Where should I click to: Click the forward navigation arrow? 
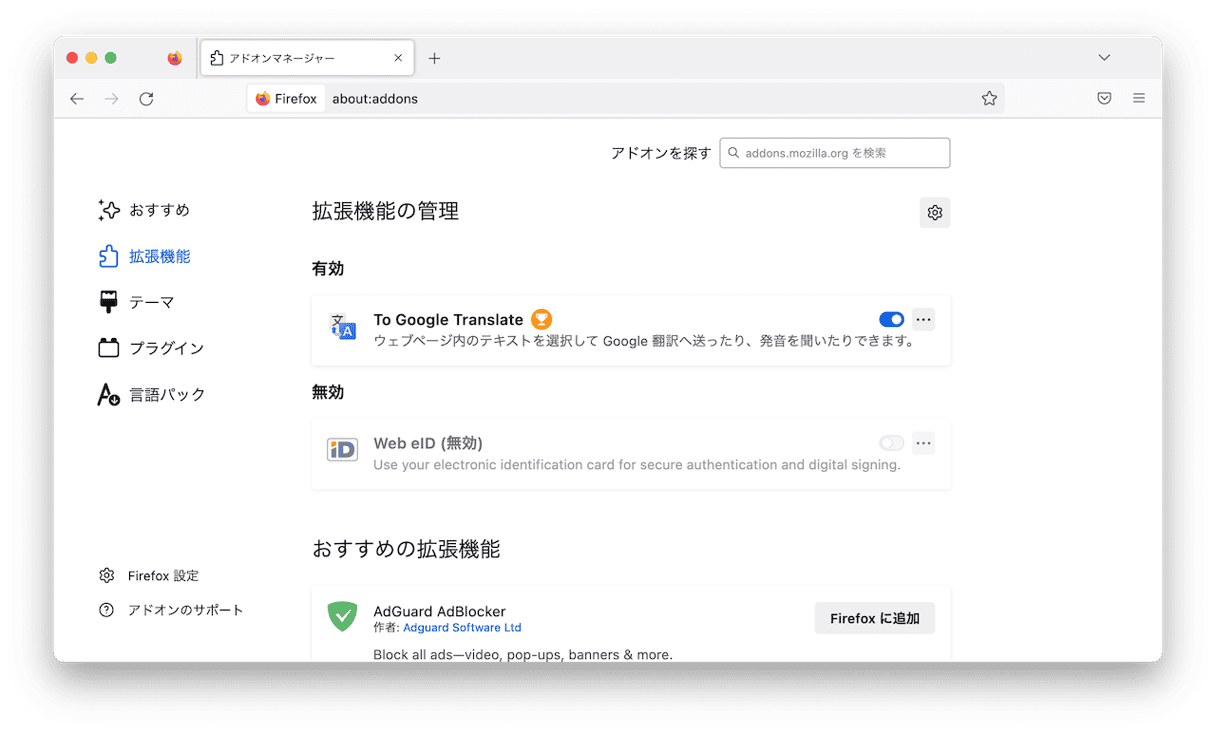111,98
